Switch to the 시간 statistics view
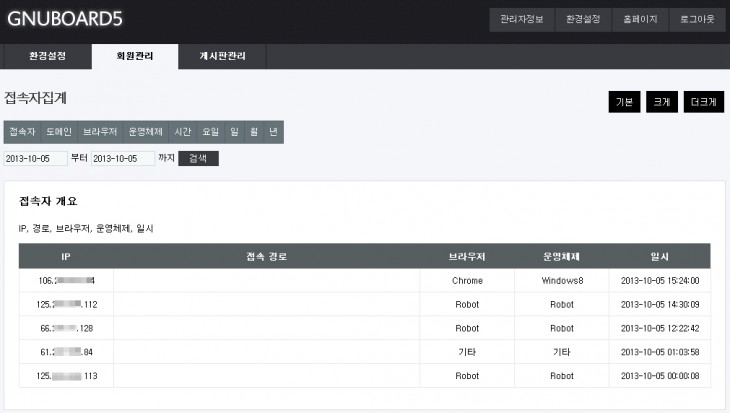The width and height of the screenshot is (730, 413). point(182,132)
